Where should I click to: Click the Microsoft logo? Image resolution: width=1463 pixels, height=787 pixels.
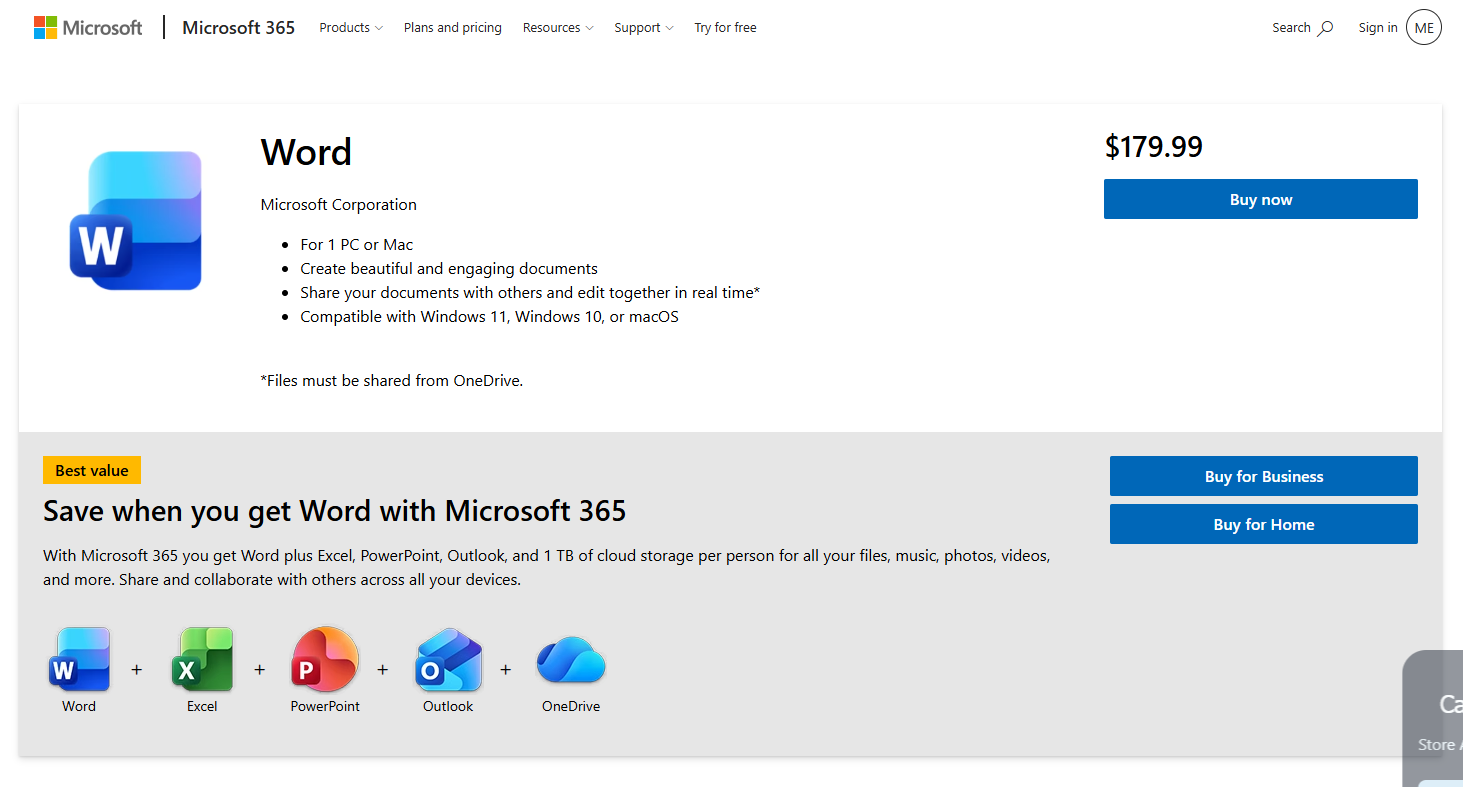(x=88, y=28)
